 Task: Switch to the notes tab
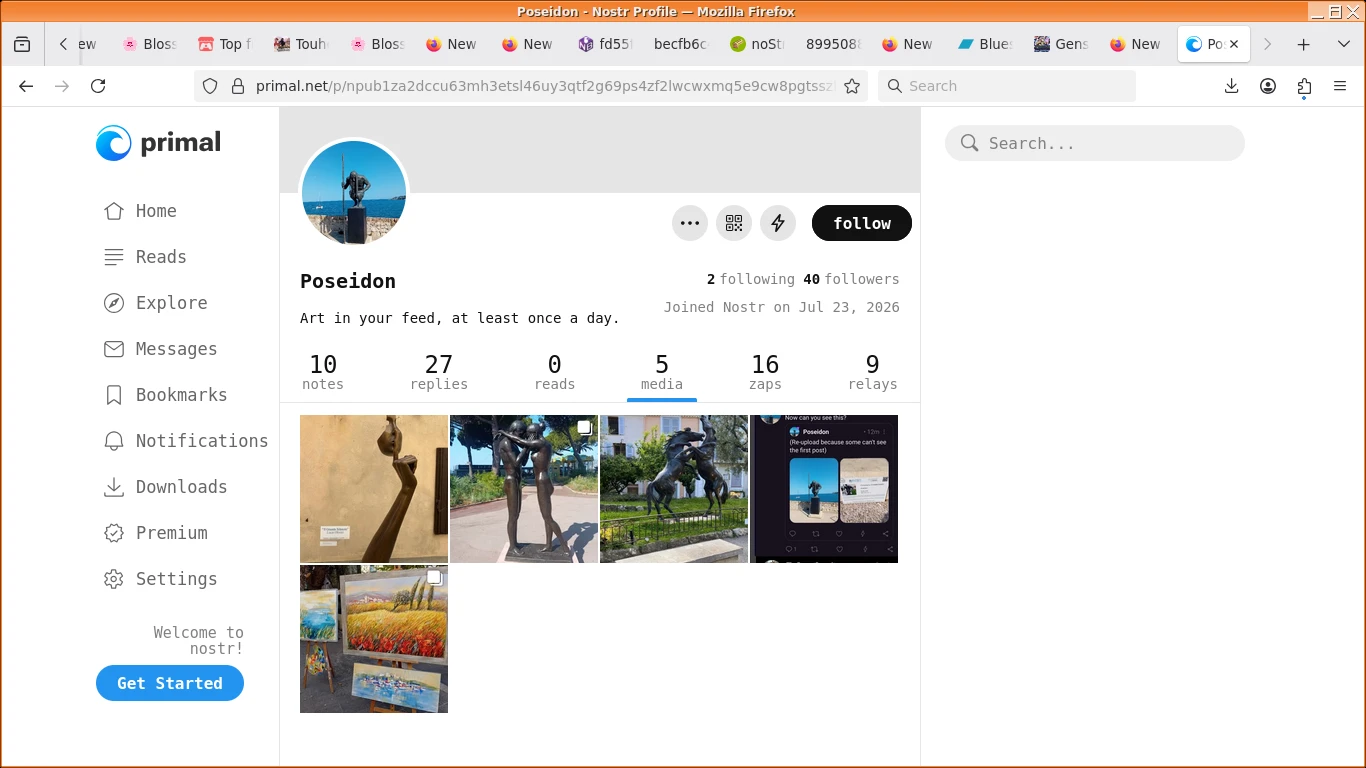pyautogui.click(x=323, y=372)
